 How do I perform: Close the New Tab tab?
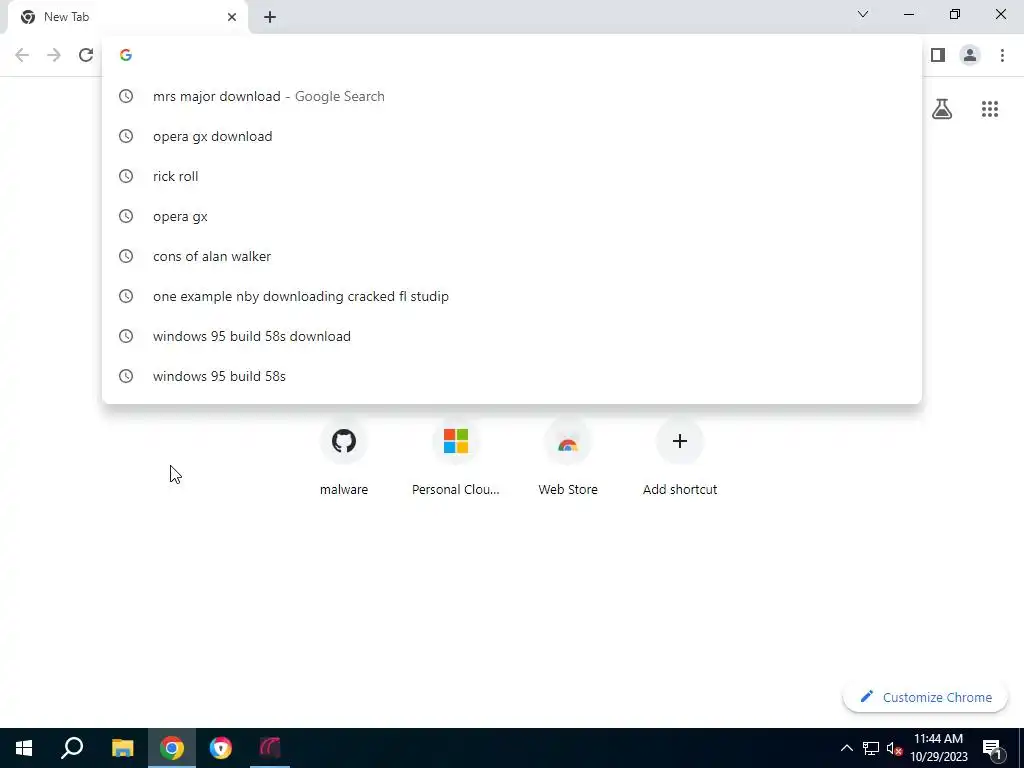[x=232, y=17]
